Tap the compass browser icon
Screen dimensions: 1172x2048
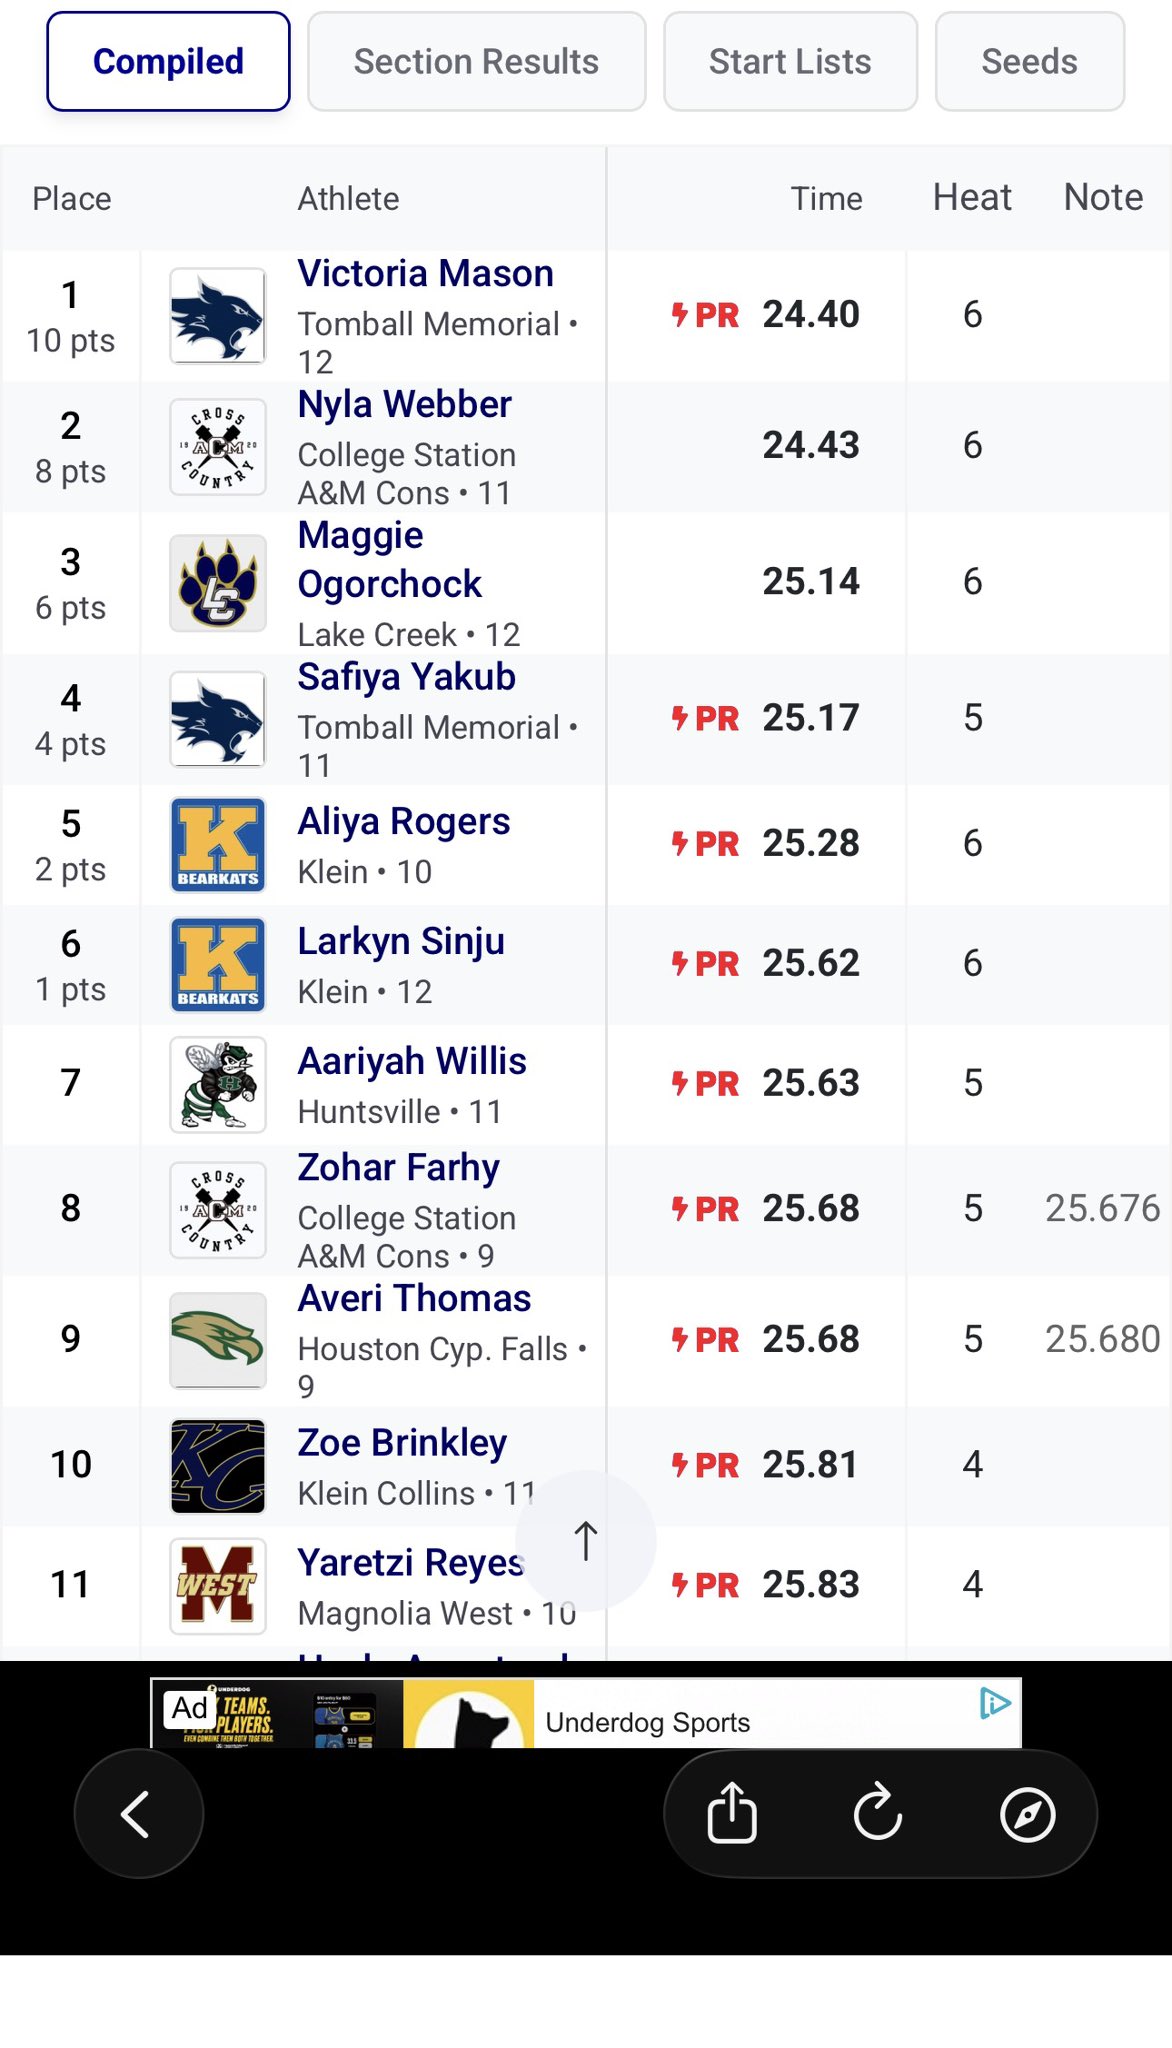click(x=1027, y=1813)
